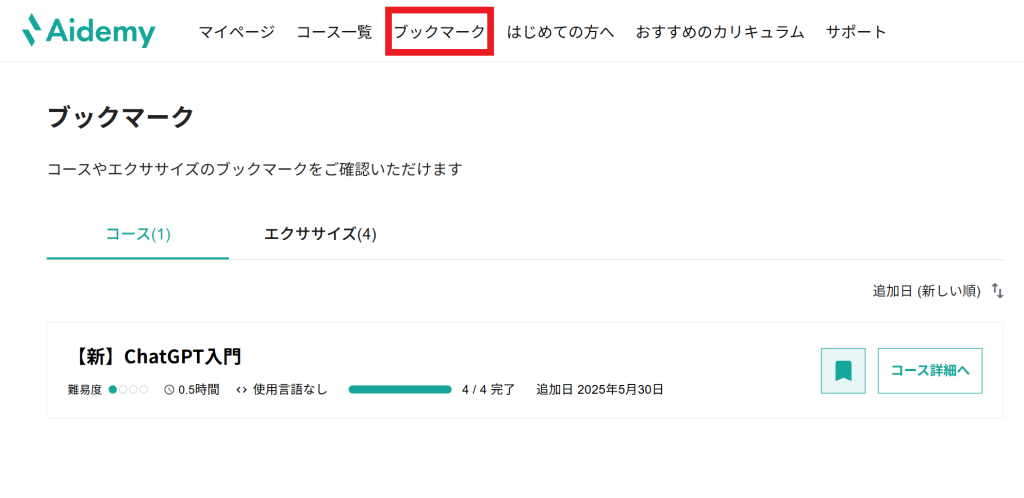Click the difficulty dots indicator
Viewport: 1024px width, 498px height.
pos(128,389)
